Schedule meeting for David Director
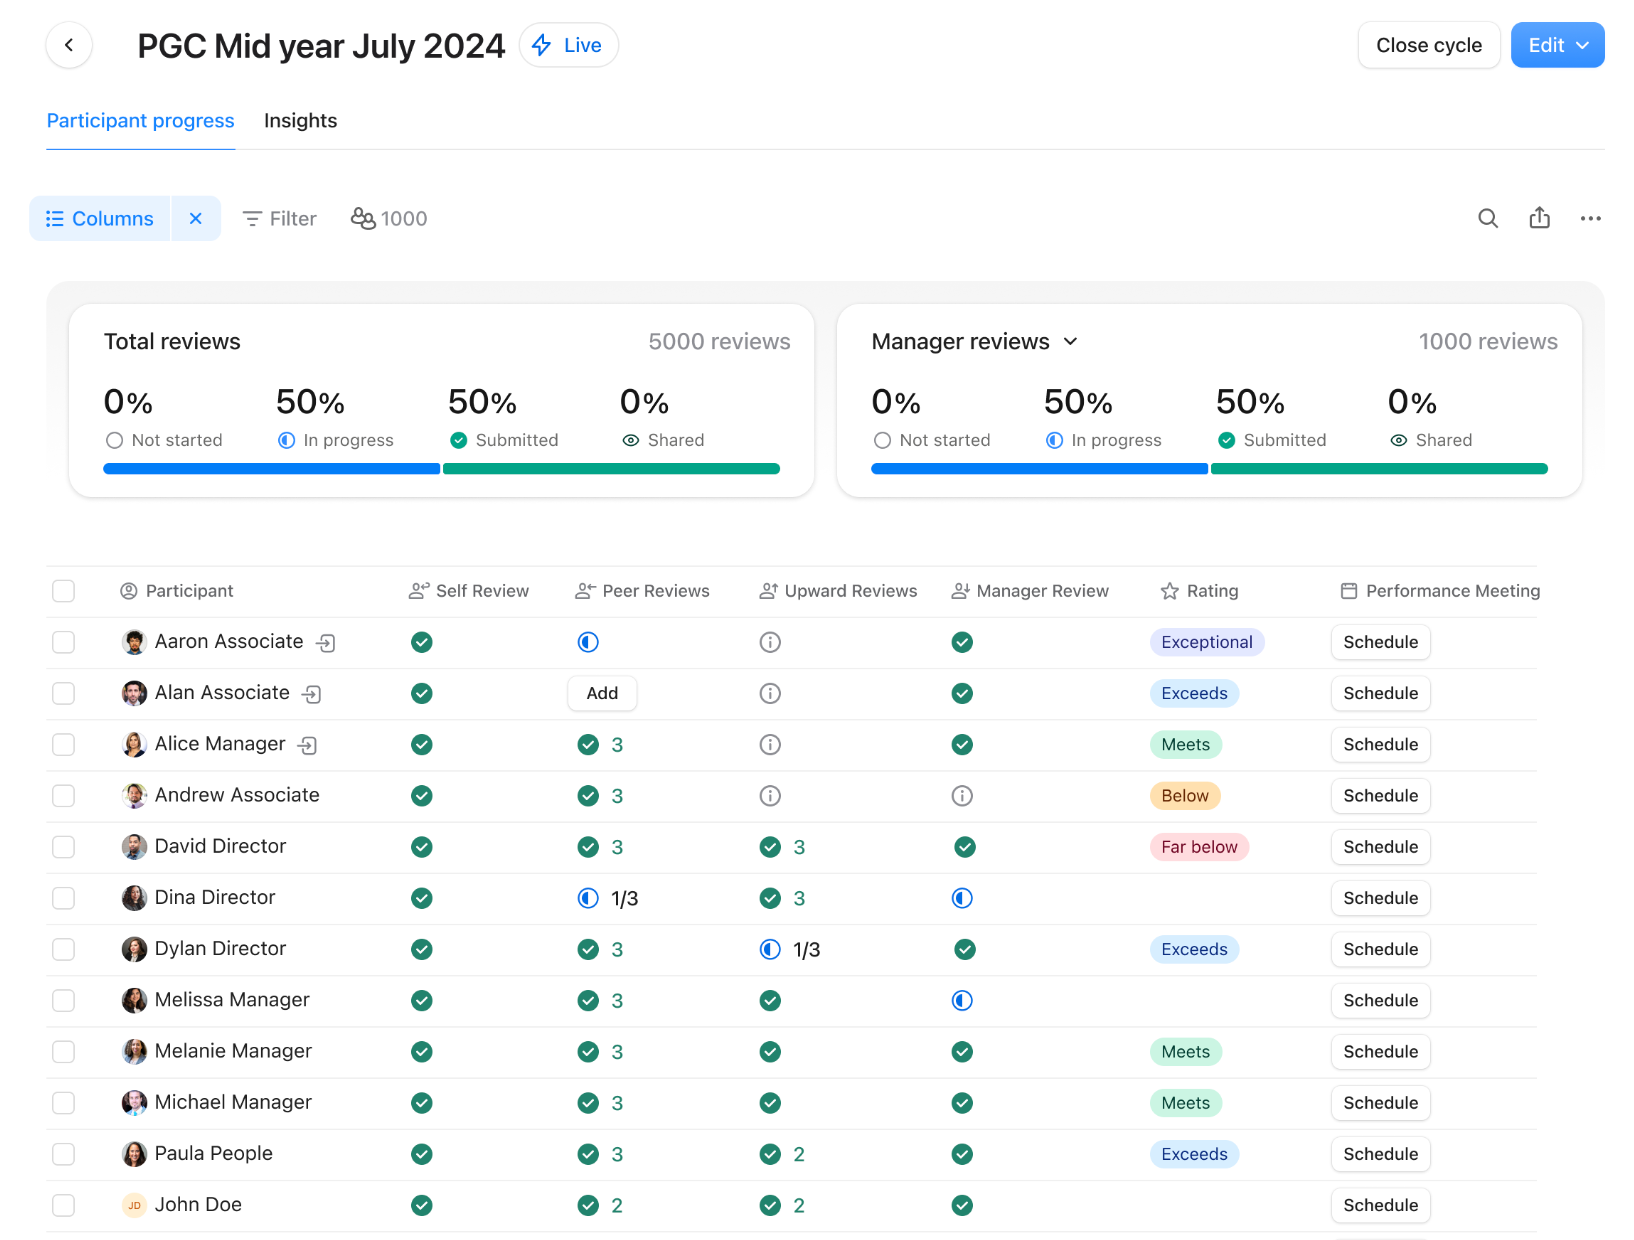1634x1240 pixels. 1380,847
